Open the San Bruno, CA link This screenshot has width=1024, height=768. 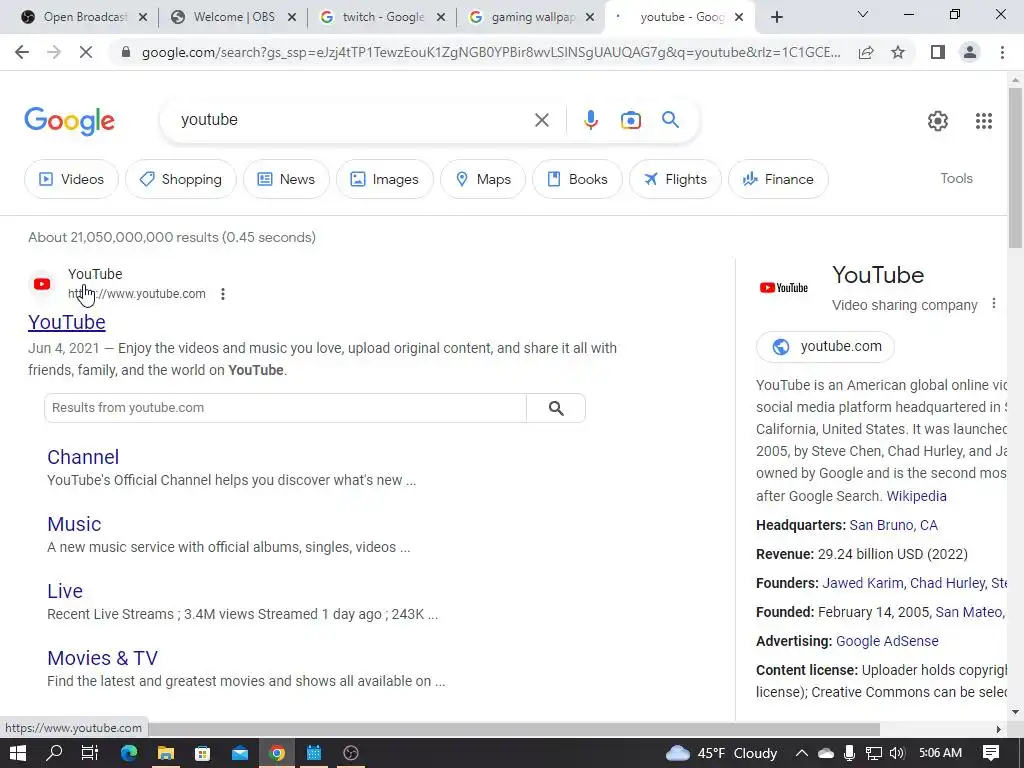893,525
